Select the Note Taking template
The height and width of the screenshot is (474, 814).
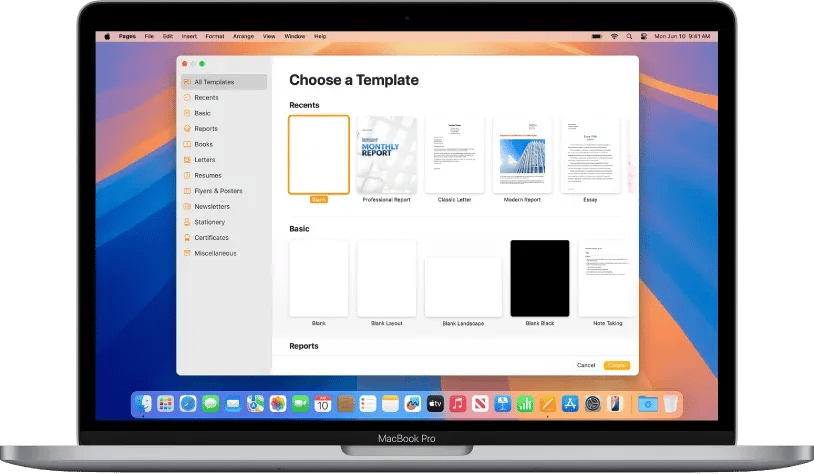pyautogui.click(x=607, y=278)
